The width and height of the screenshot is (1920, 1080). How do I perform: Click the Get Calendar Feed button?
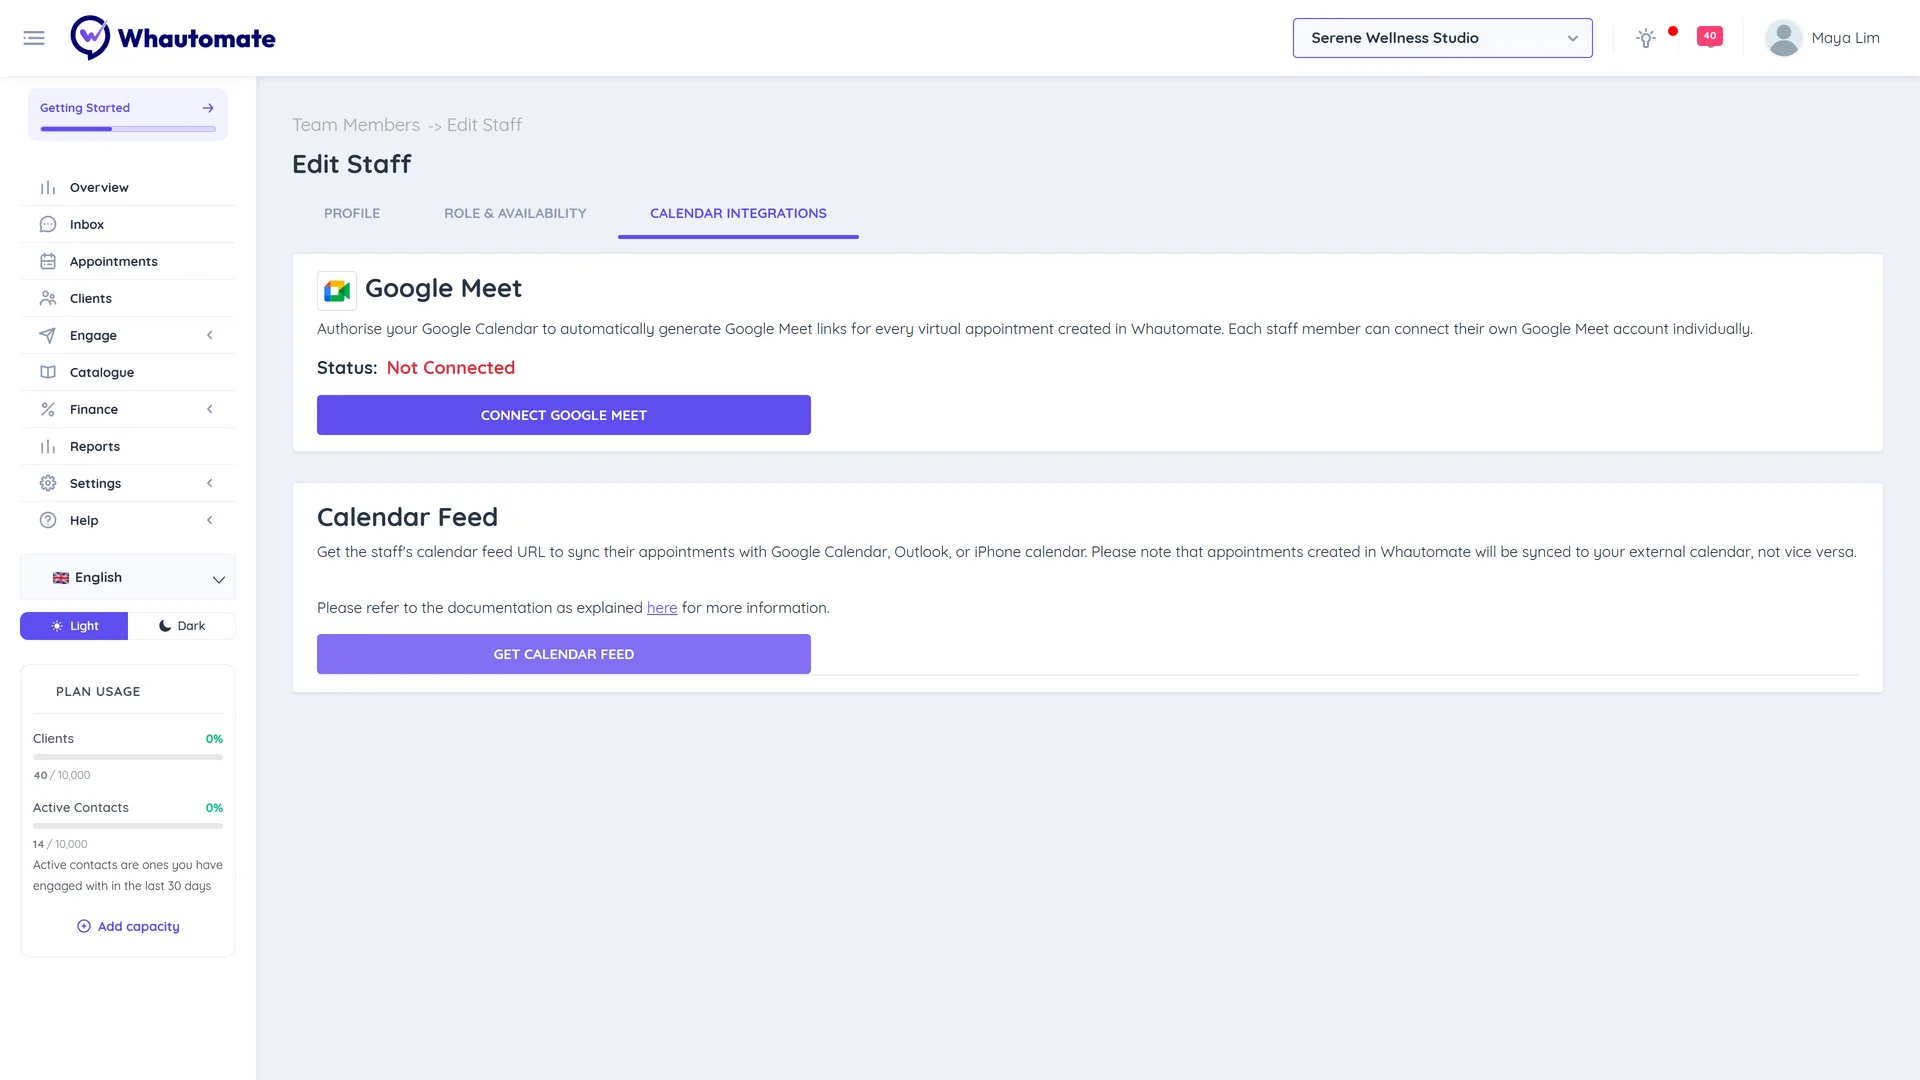click(564, 654)
